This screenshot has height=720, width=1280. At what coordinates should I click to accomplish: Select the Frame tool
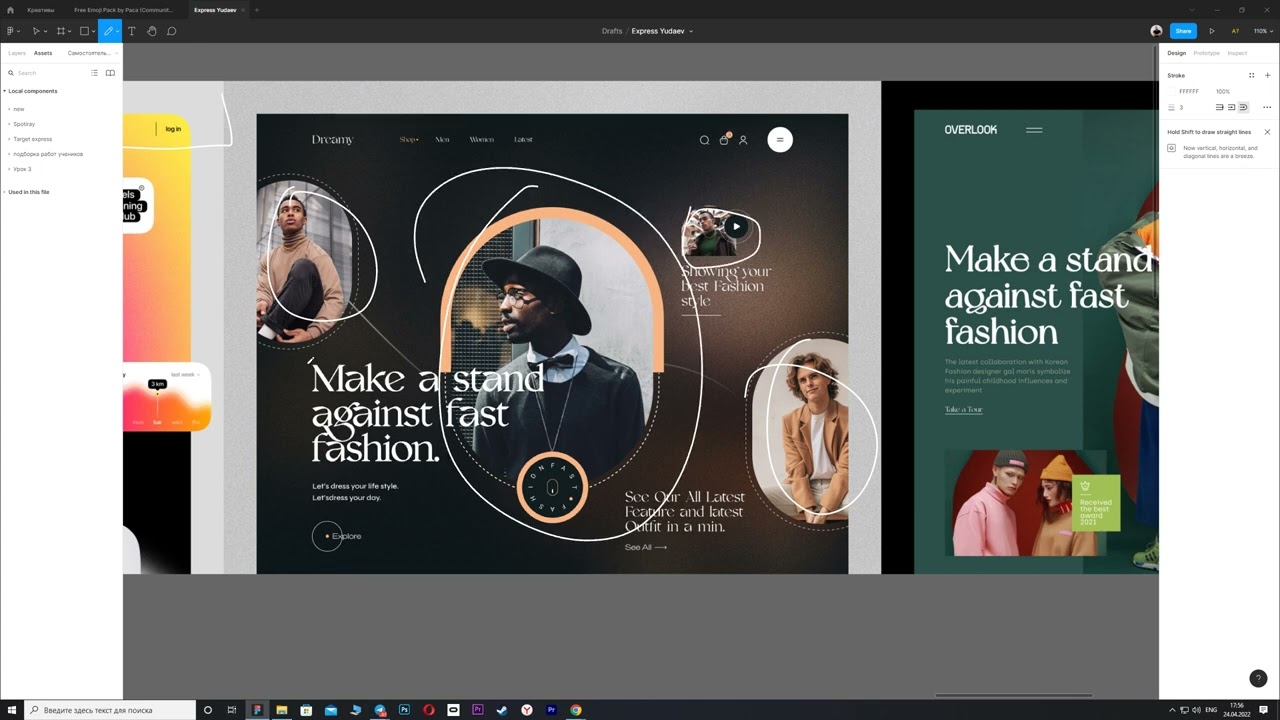[x=61, y=31]
